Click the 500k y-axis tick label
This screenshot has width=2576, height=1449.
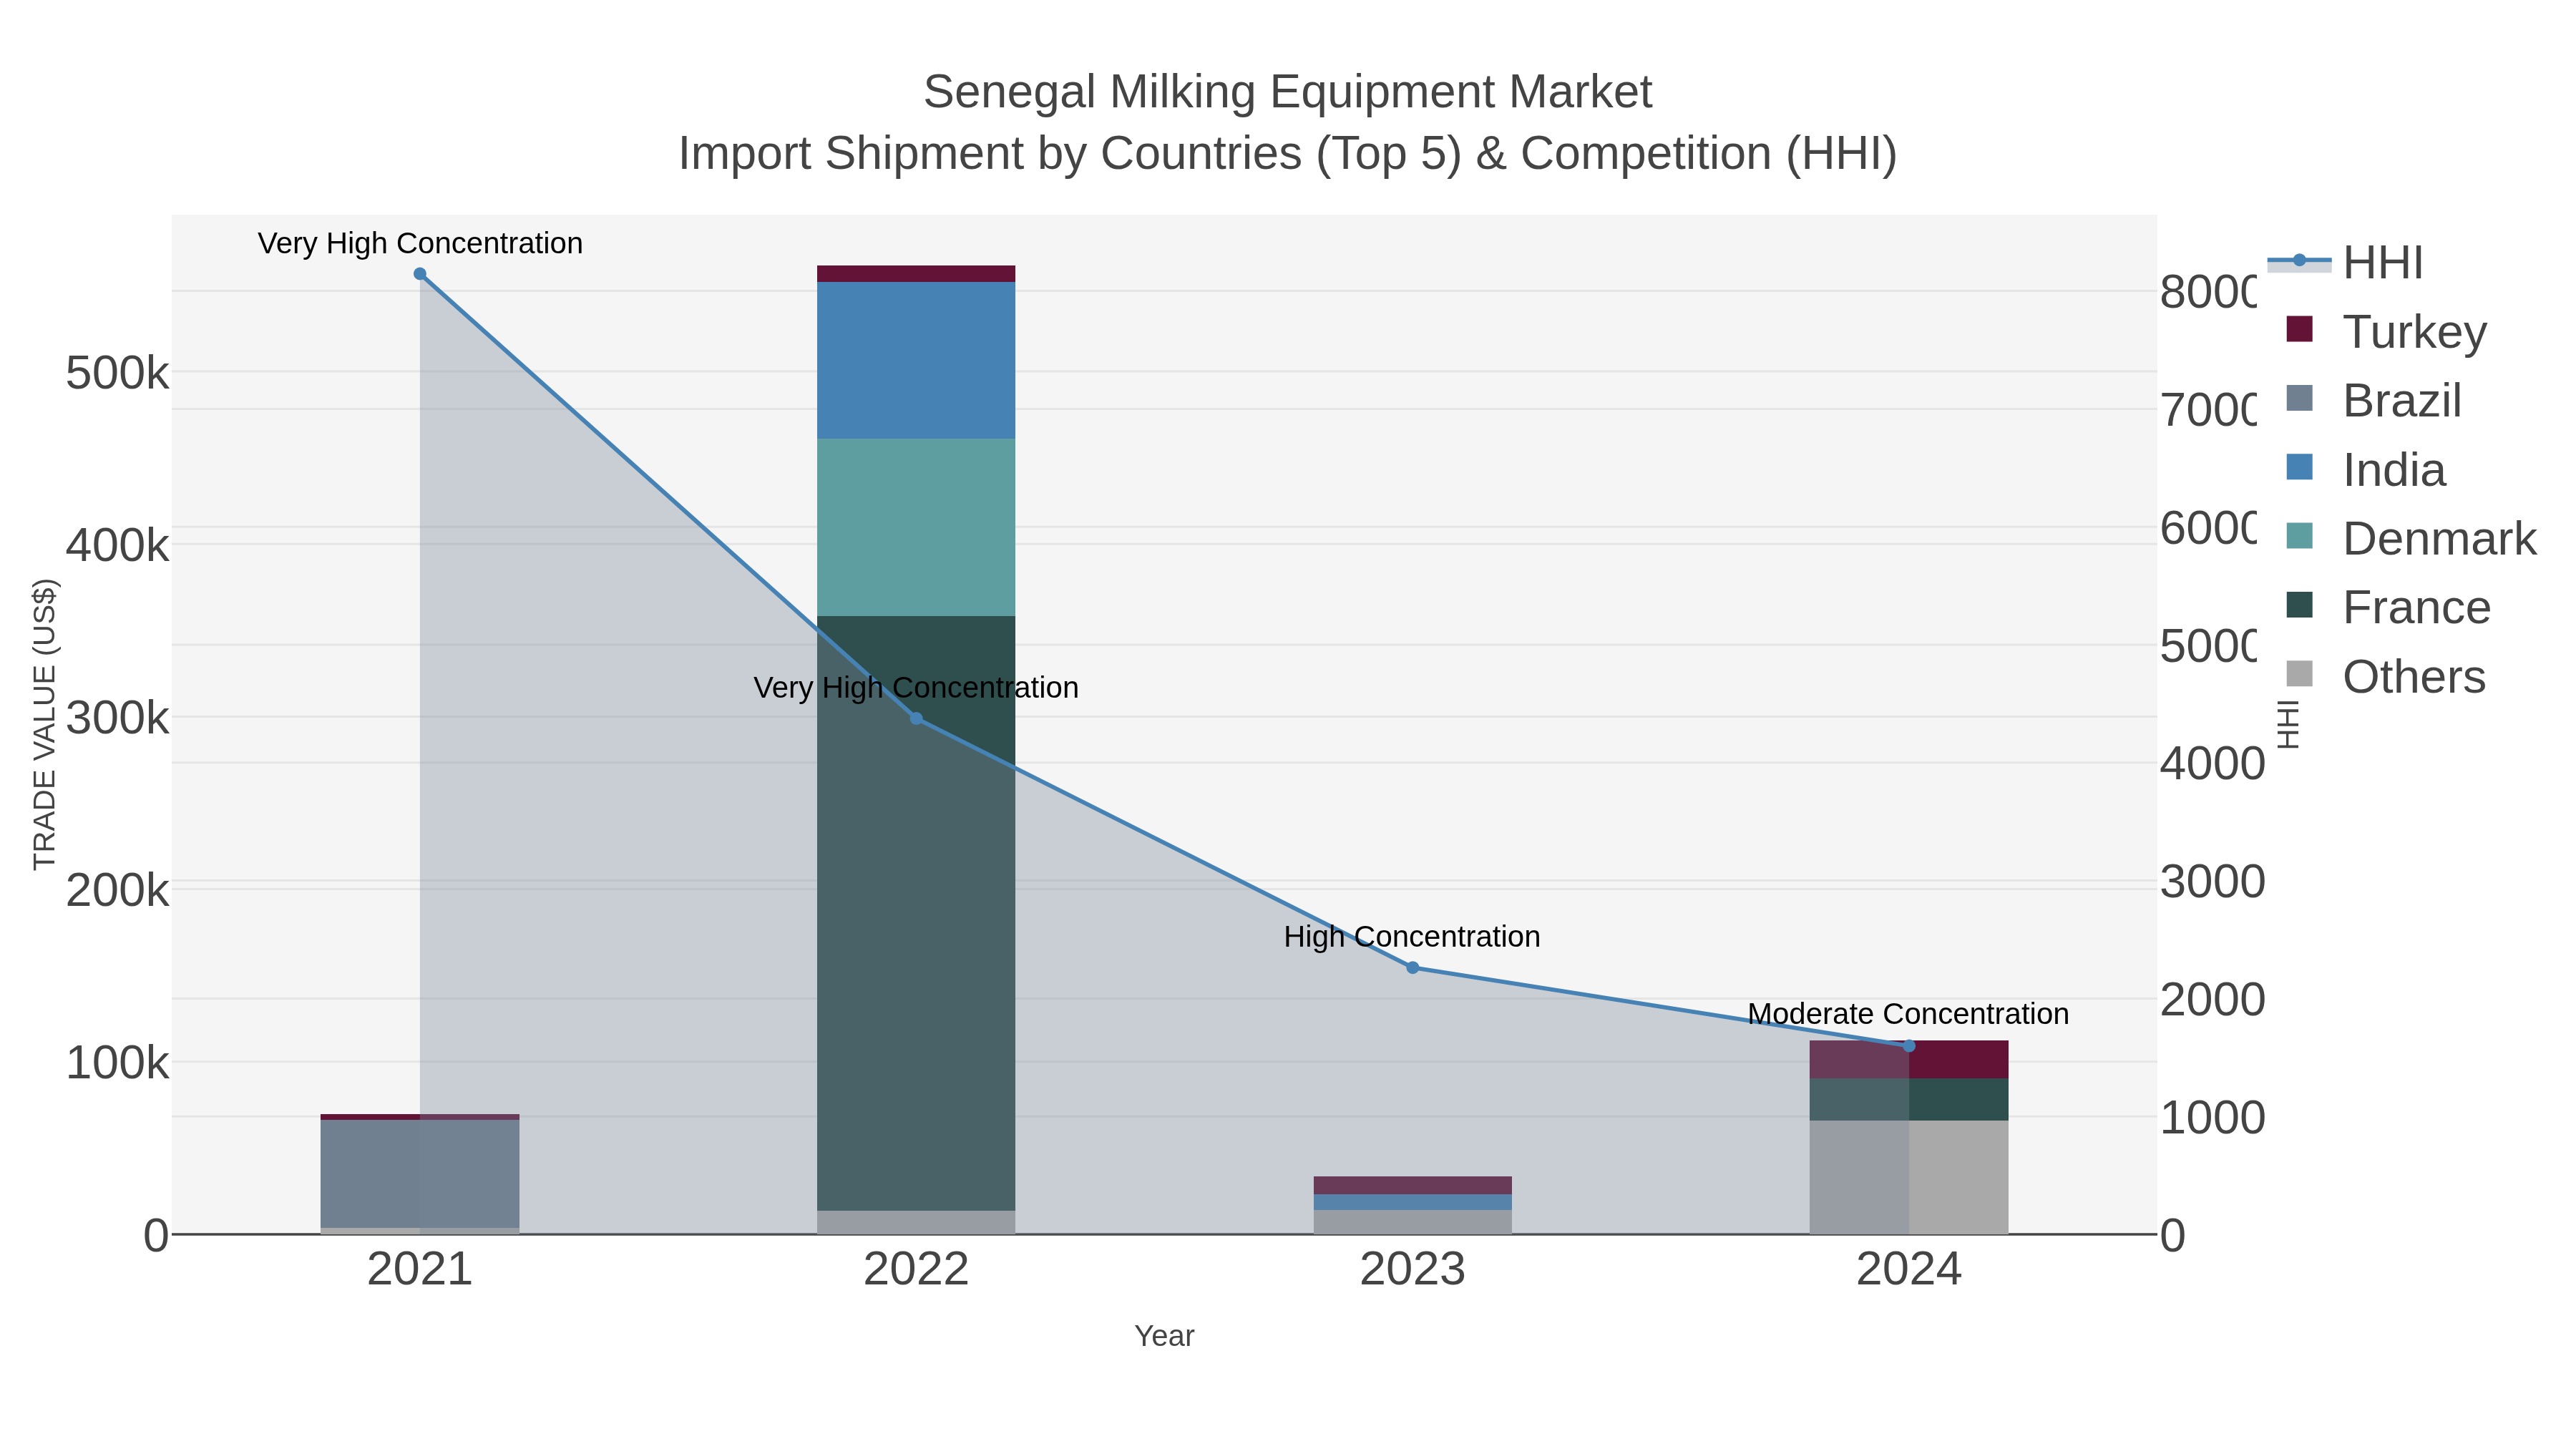(x=117, y=373)
